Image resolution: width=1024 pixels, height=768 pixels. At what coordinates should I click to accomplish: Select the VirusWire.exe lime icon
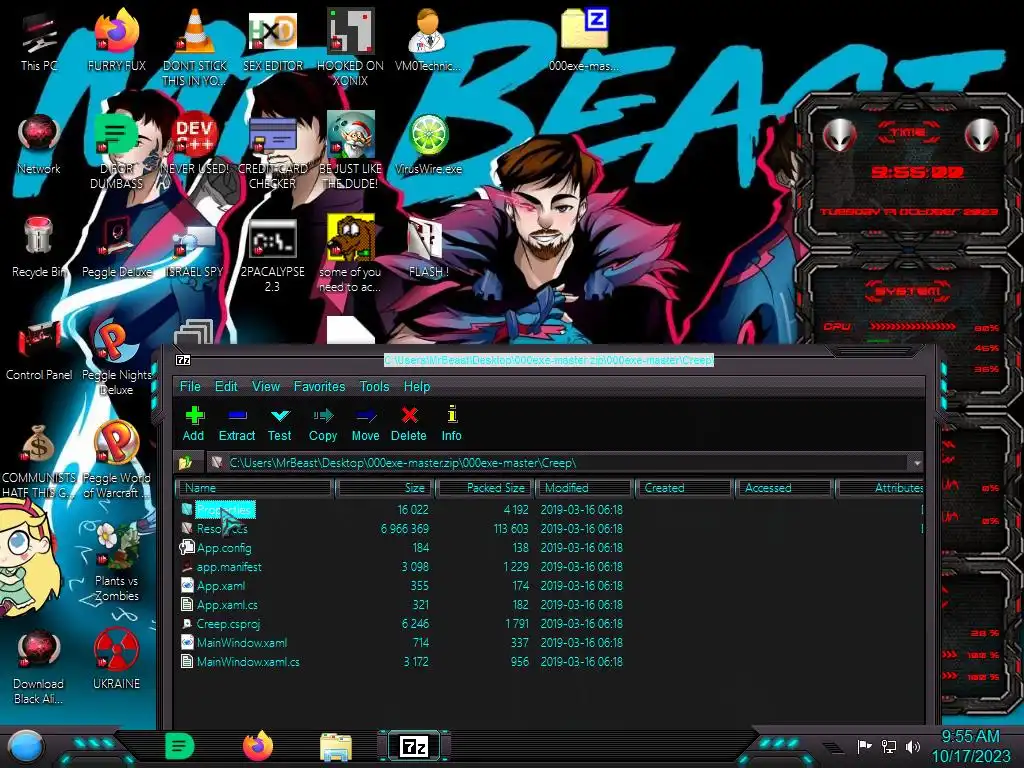(x=428, y=145)
